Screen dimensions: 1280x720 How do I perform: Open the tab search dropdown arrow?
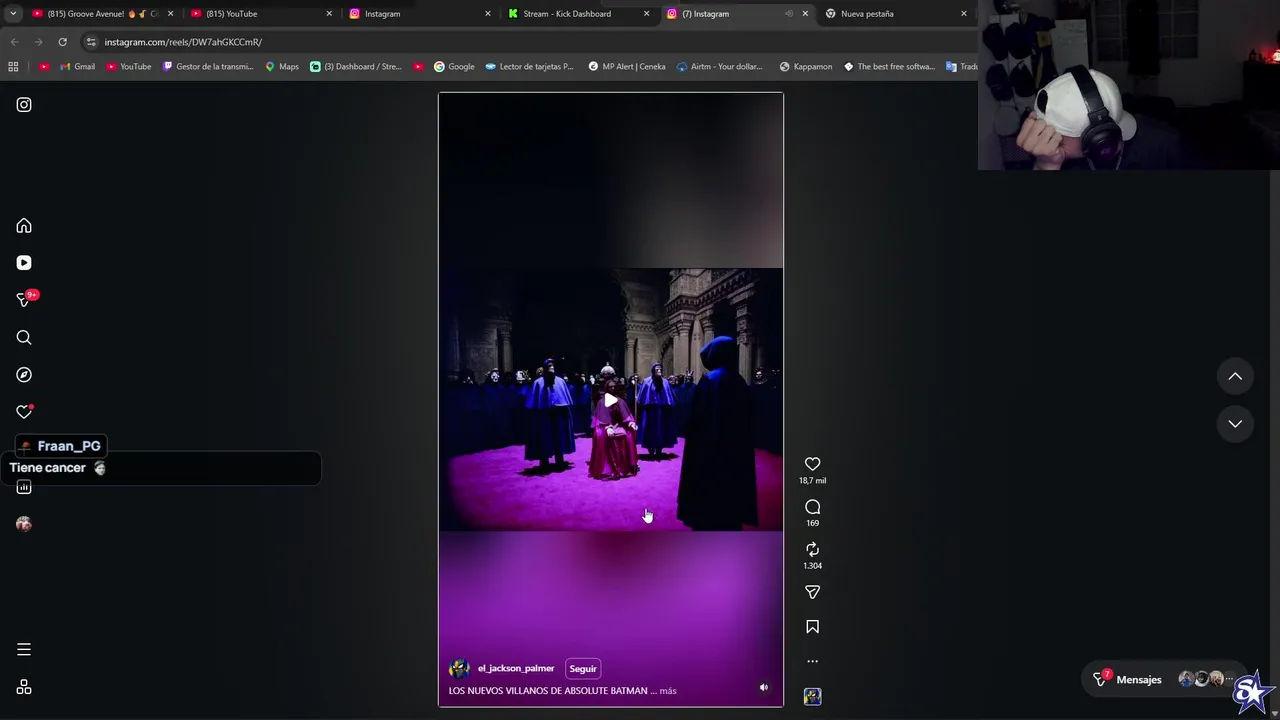[x=13, y=14]
